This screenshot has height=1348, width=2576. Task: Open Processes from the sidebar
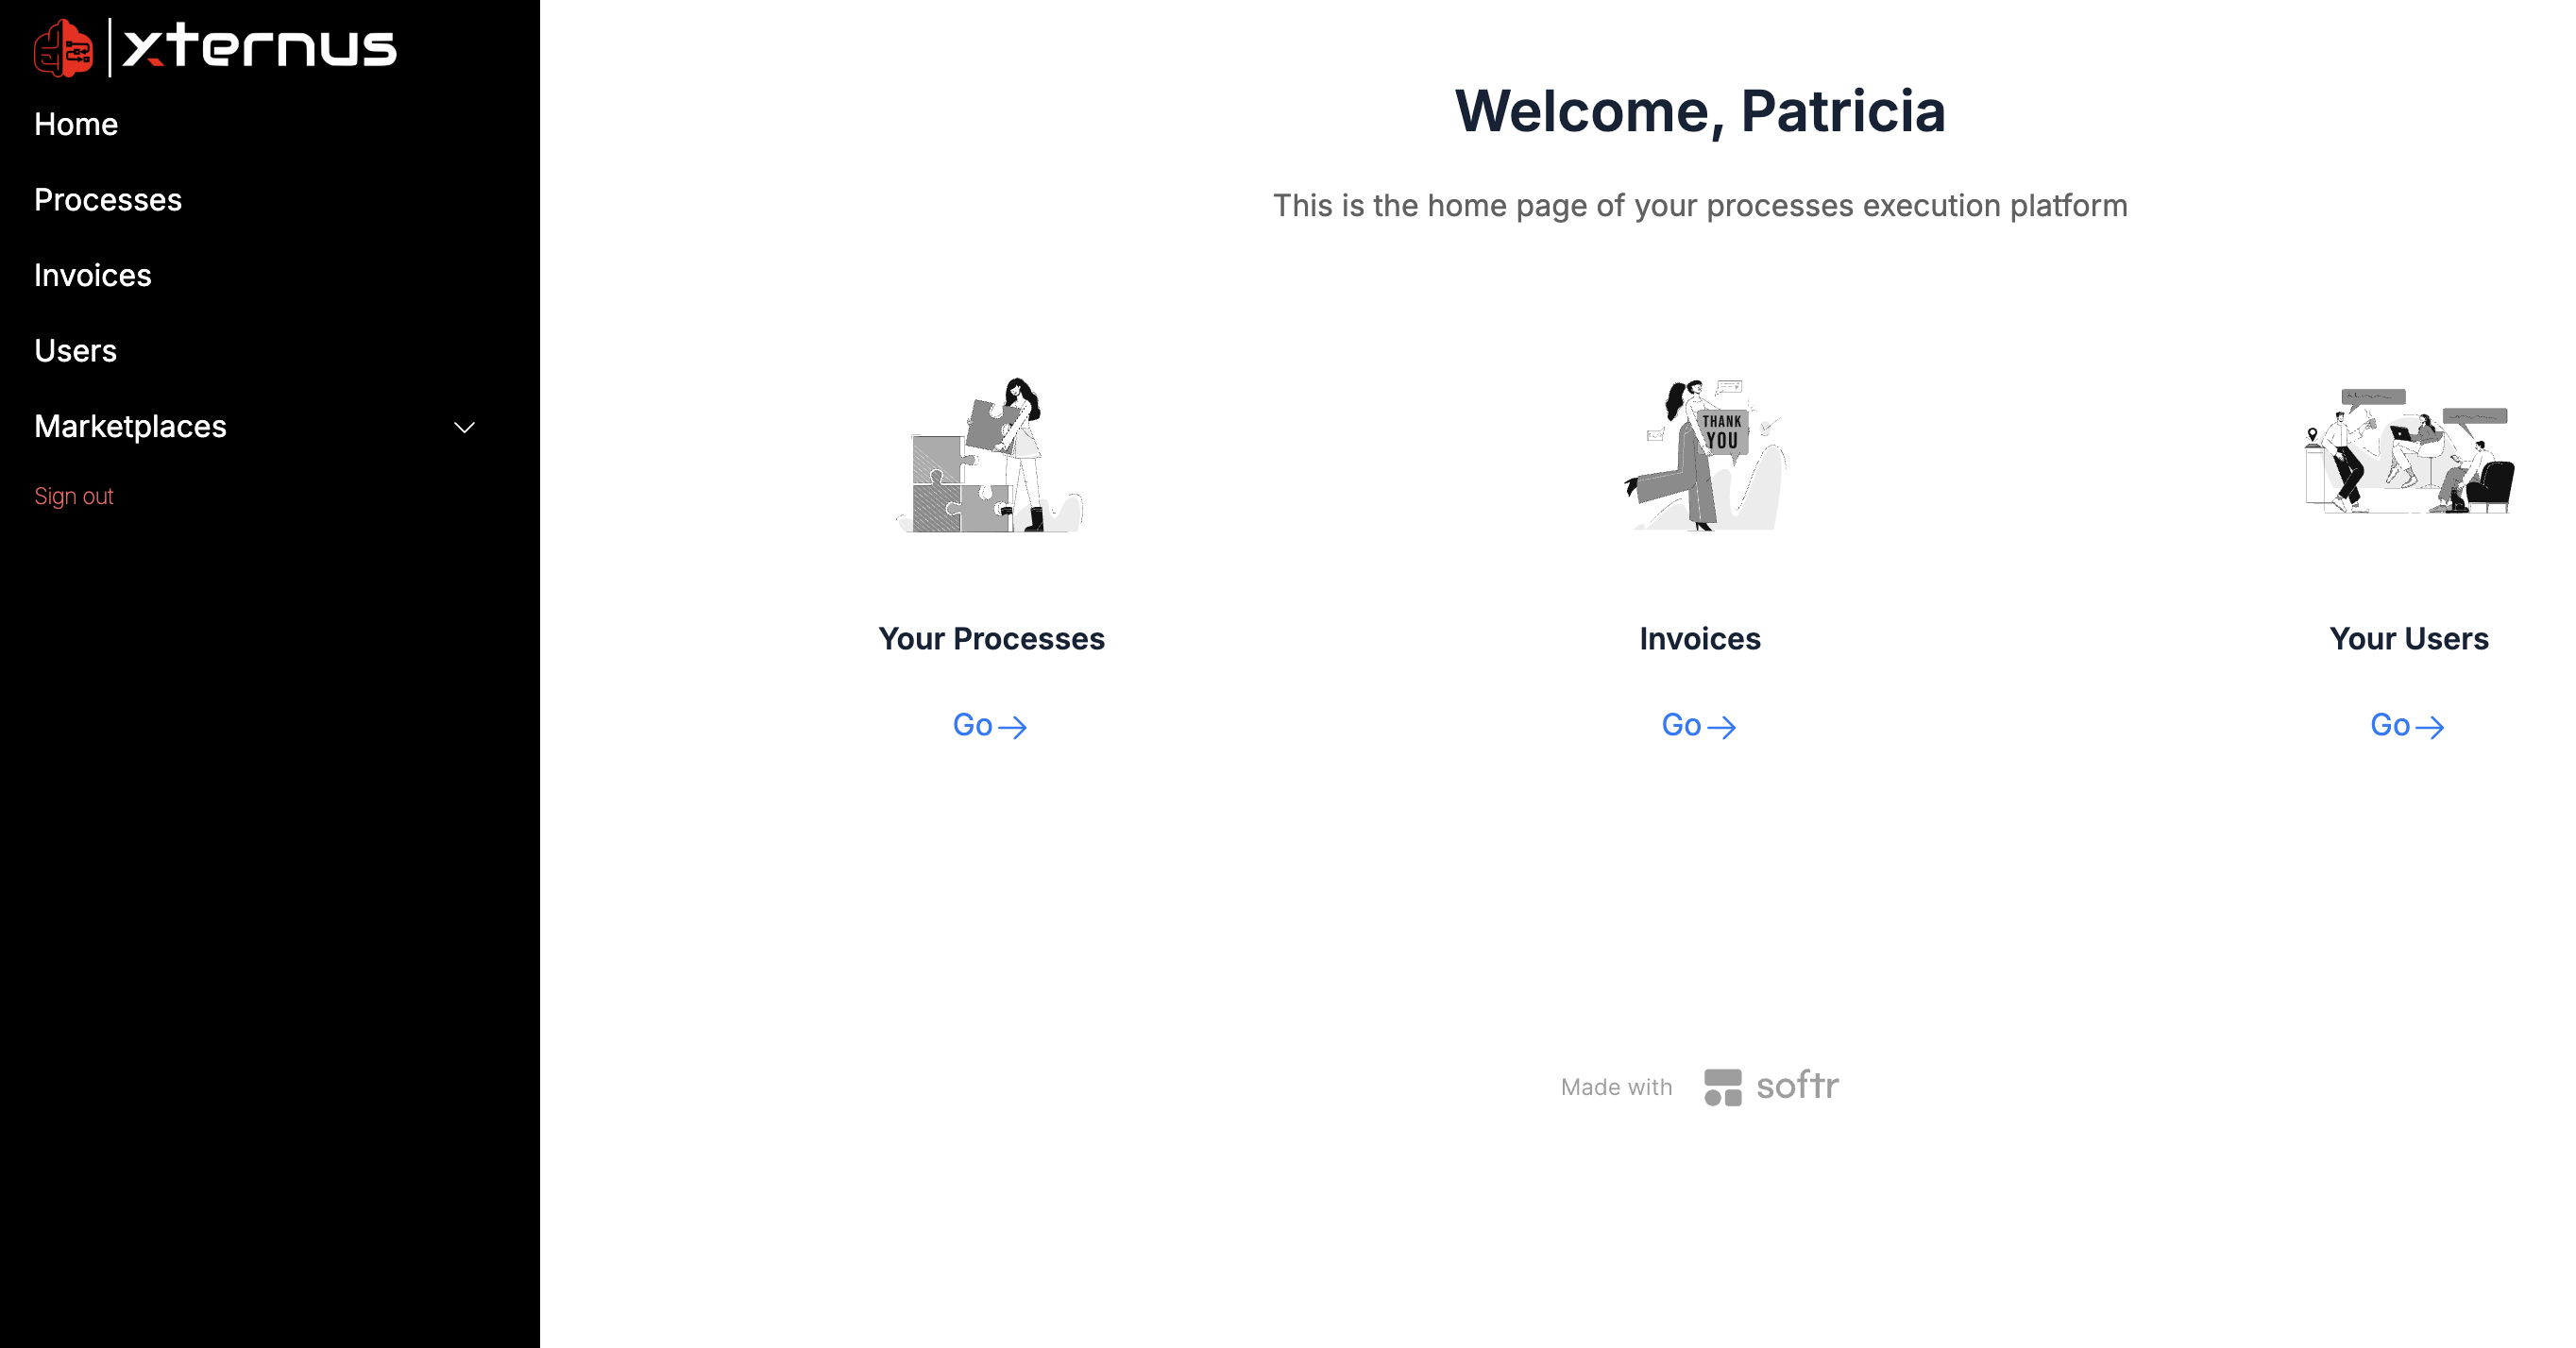point(108,200)
